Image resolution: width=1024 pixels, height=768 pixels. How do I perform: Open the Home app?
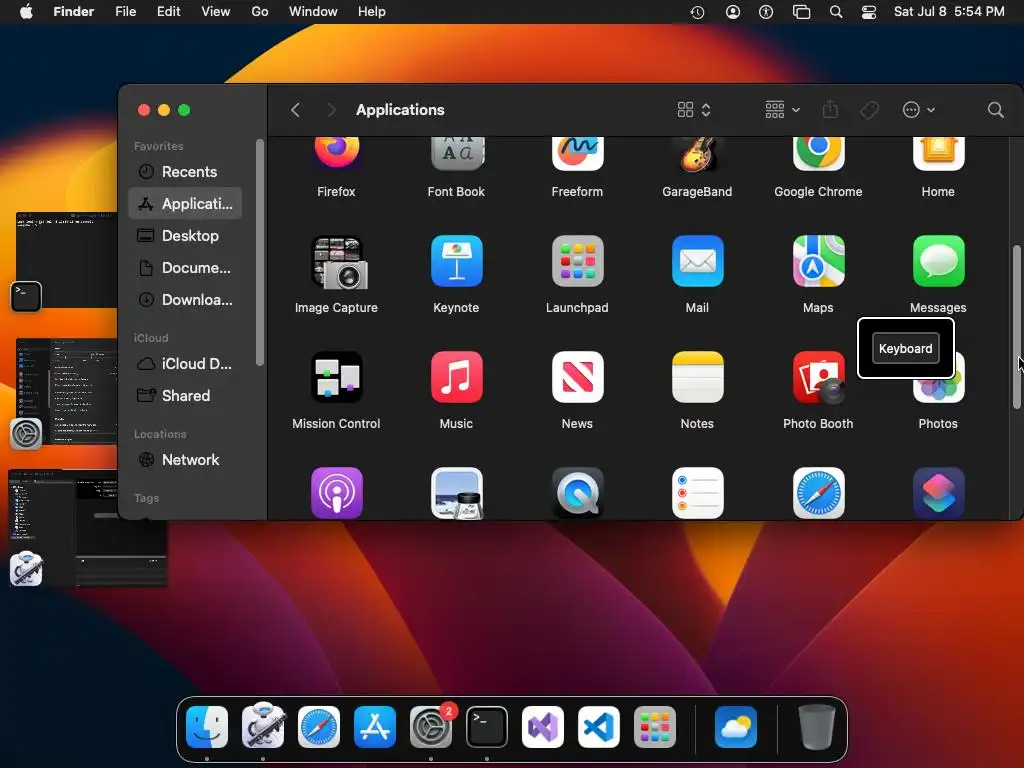click(938, 154)
